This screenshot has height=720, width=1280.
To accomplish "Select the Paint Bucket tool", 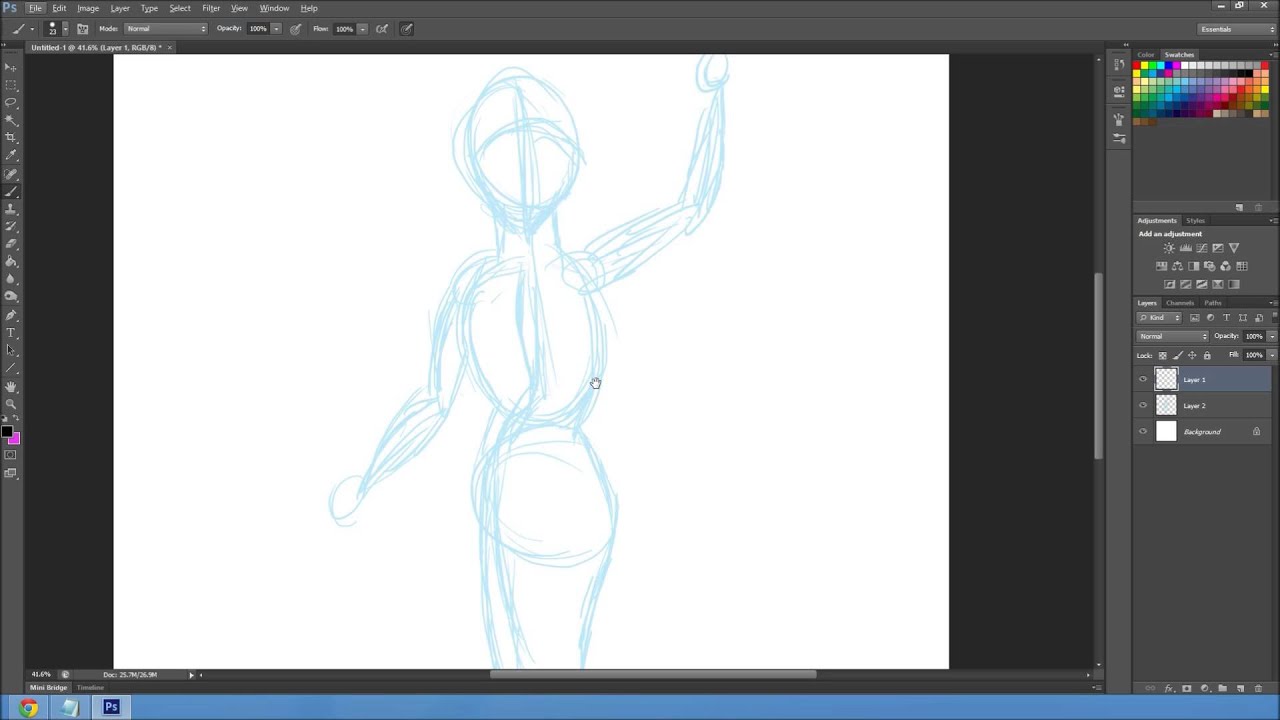I will 11,262.
